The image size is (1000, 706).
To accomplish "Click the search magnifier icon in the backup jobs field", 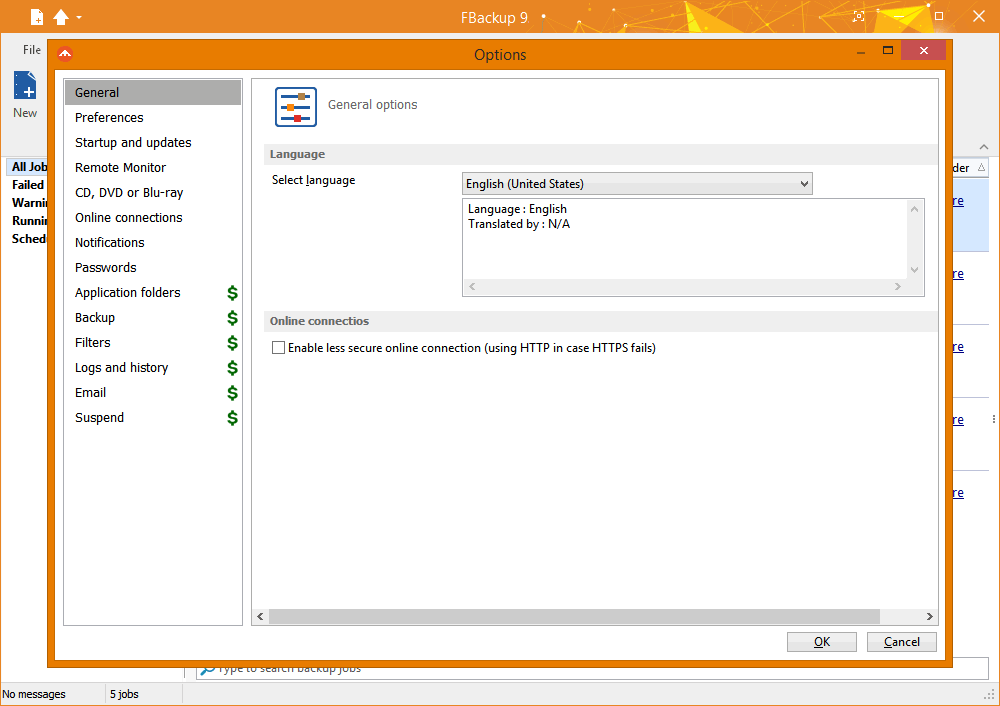I will click(x=207, y=670).
